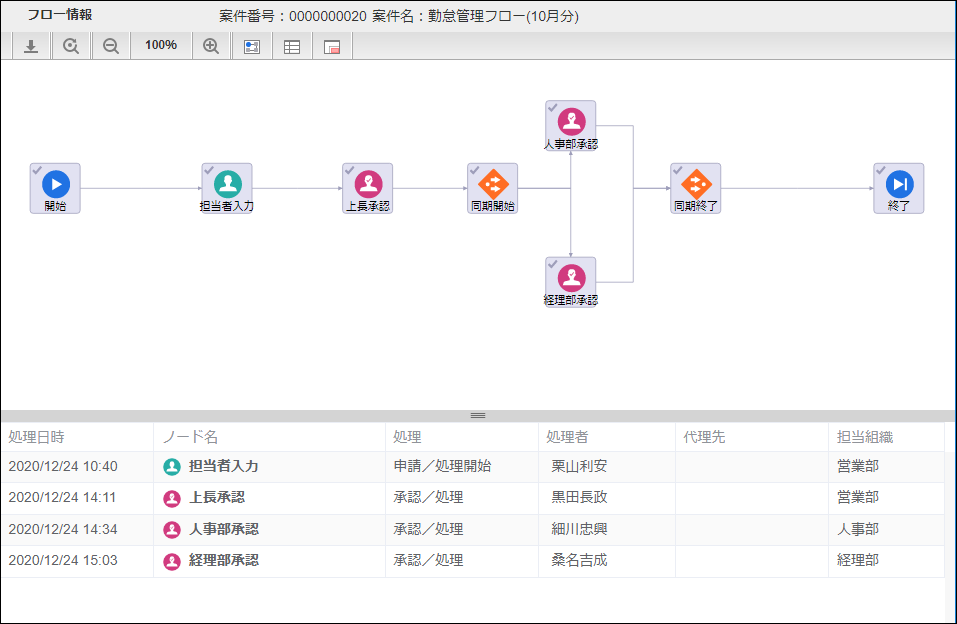Screen dimensions: 957x624
Task: Select the 同期開始 sync node
Action: [x=493, y=188]
